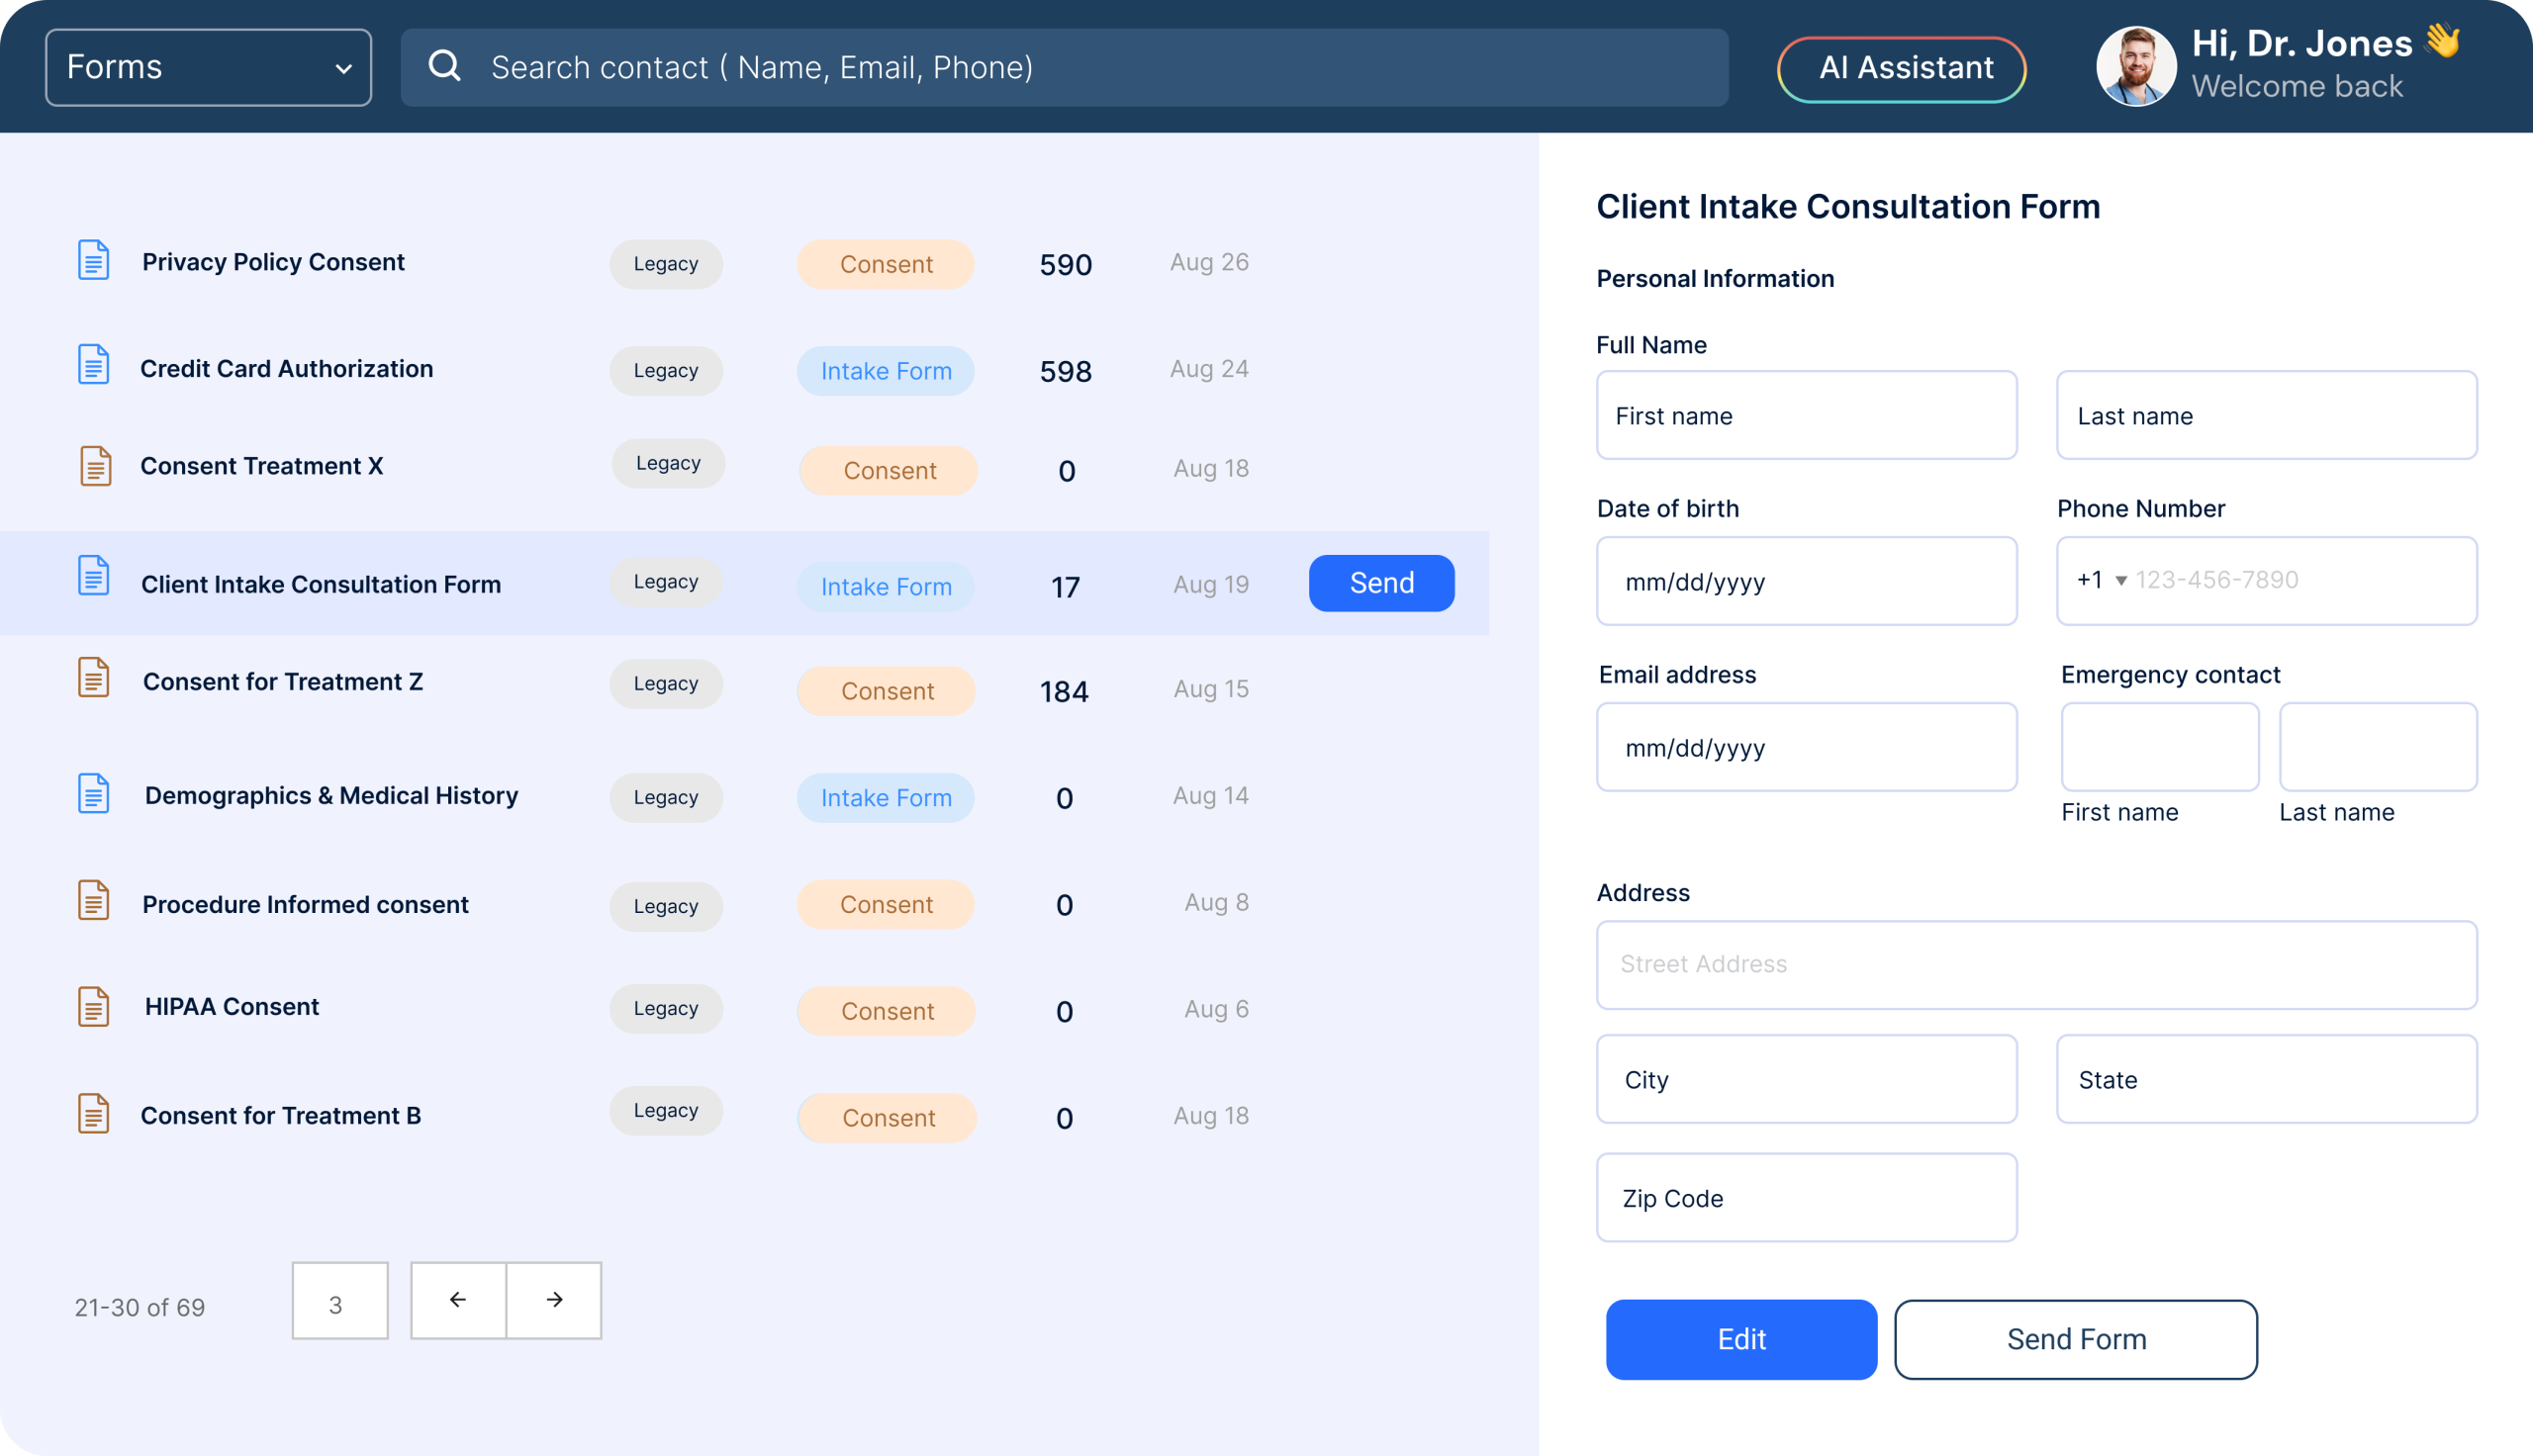This screenshot has width=2533, height=1456.
Task: Click the Demographics & Medical History document icon
Action: click(93, 794)
